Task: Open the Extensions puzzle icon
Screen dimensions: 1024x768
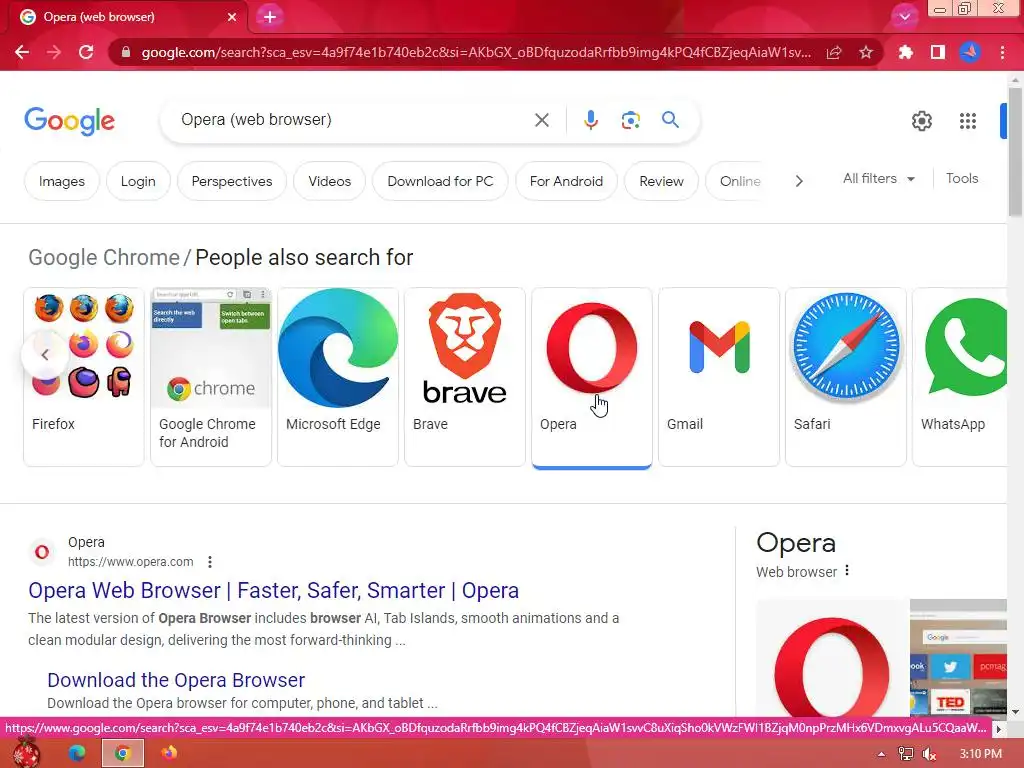Action: [906, 52]
